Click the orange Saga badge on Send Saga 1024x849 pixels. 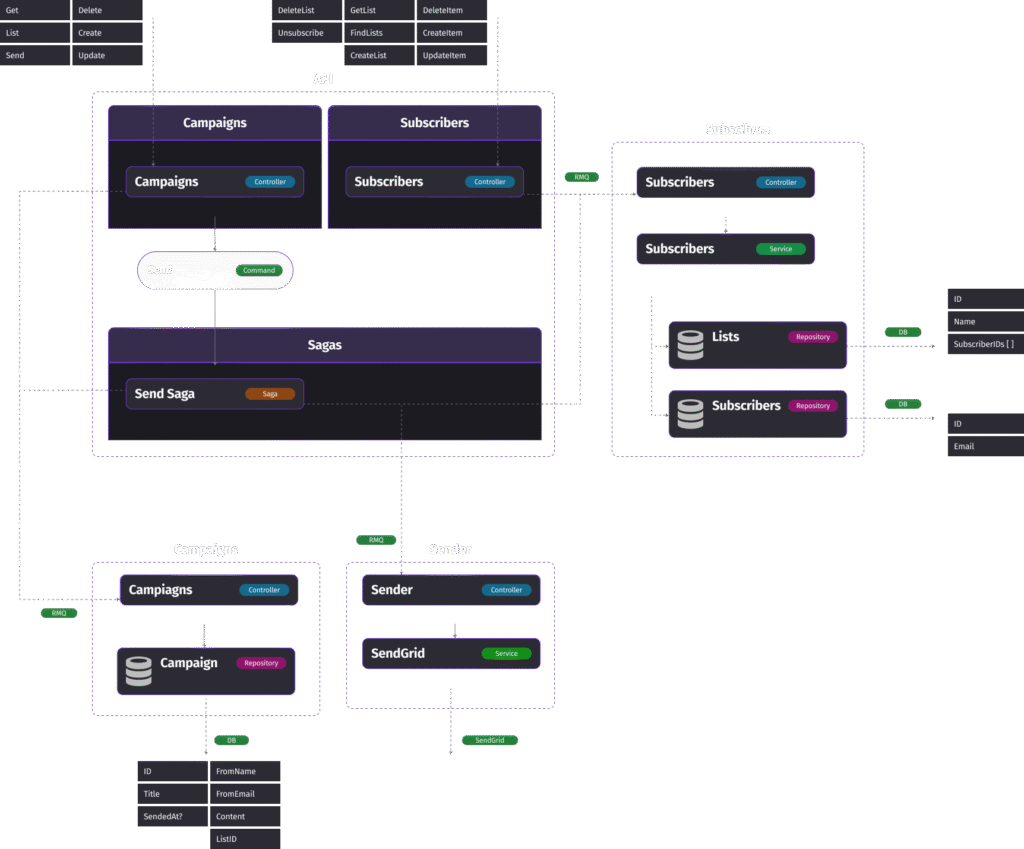coord(270,394)
